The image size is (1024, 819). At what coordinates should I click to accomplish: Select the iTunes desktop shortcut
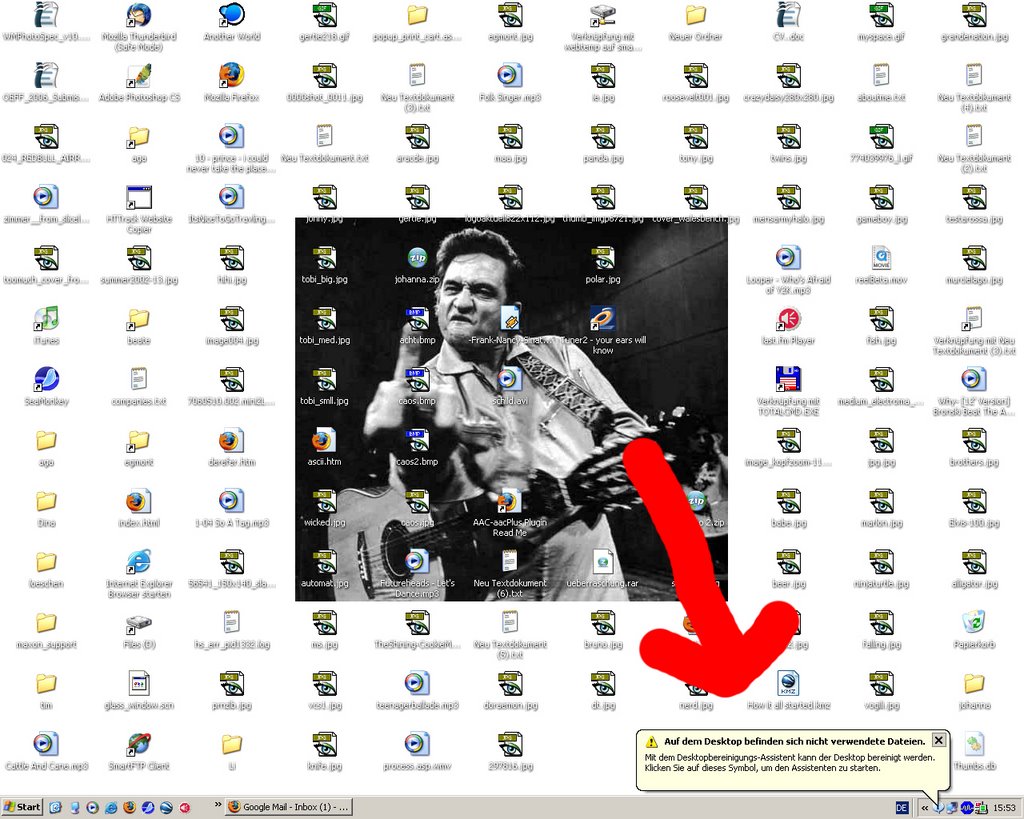46,319
